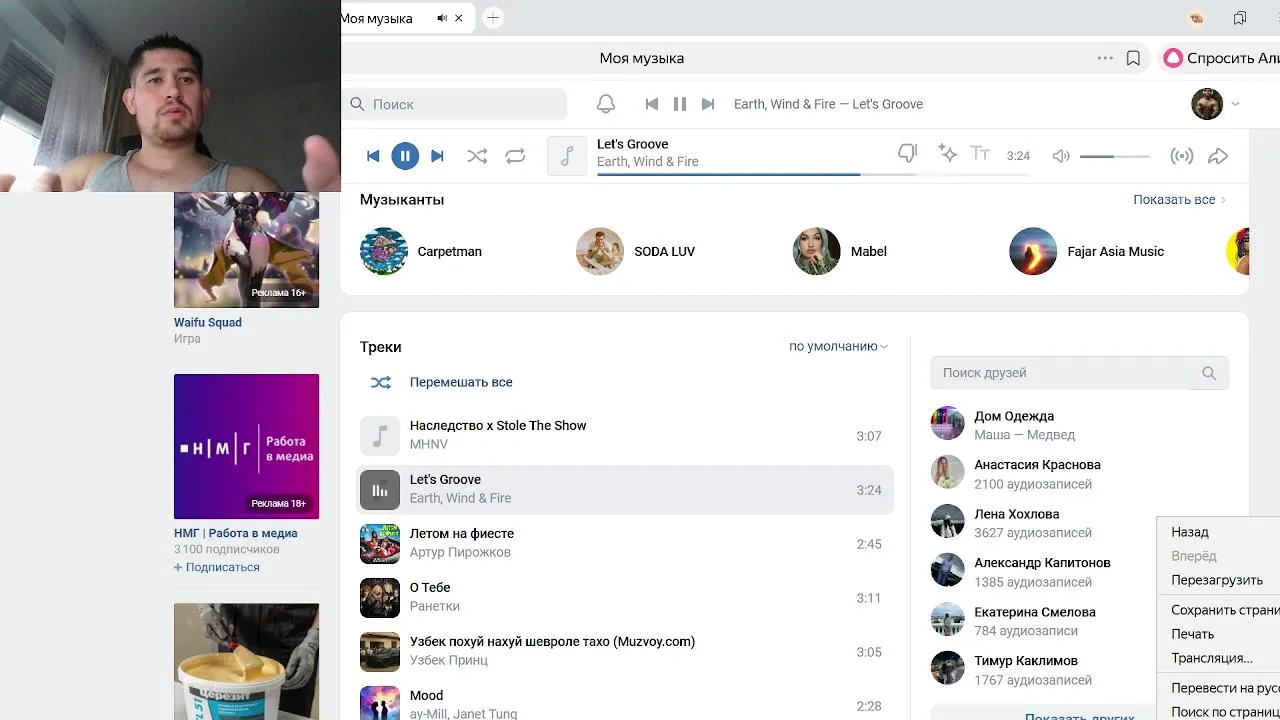Click the share arrow icon
This screenshot has width=1280, height=720.
click(1218, 156)
